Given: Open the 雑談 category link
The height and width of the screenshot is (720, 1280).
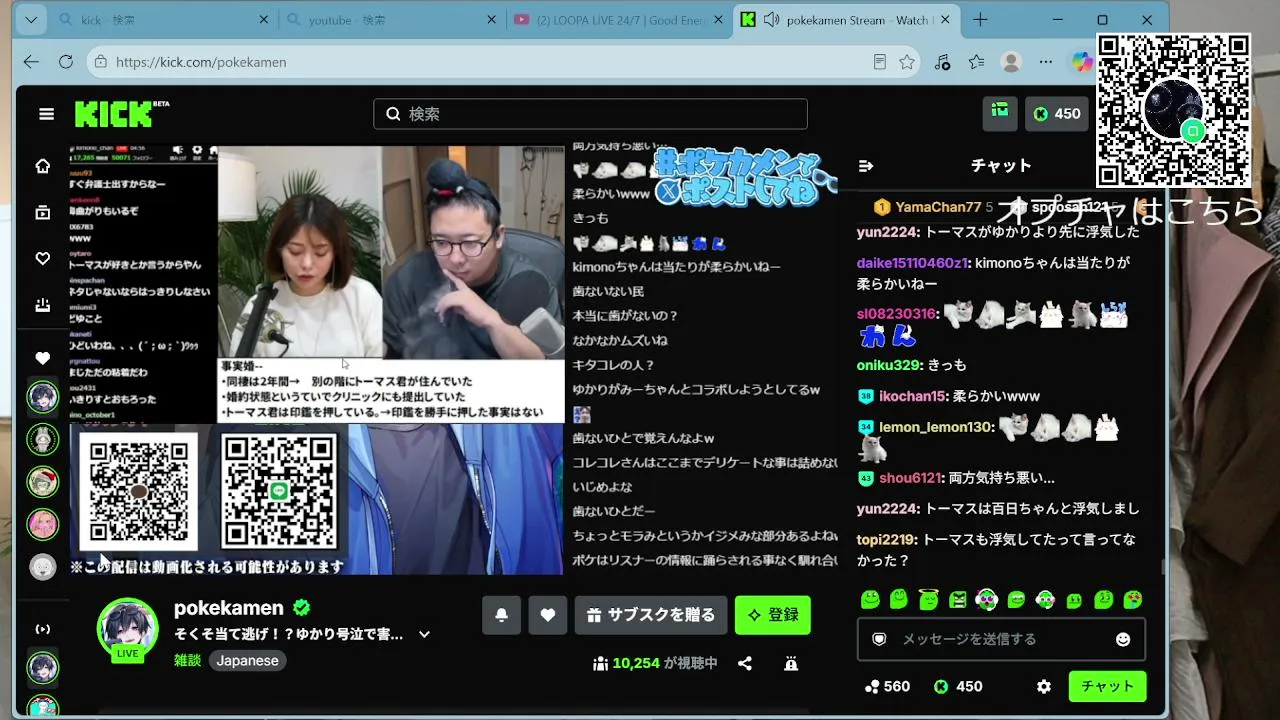Looking at the screenshot, I should click(x=187, y=661).
